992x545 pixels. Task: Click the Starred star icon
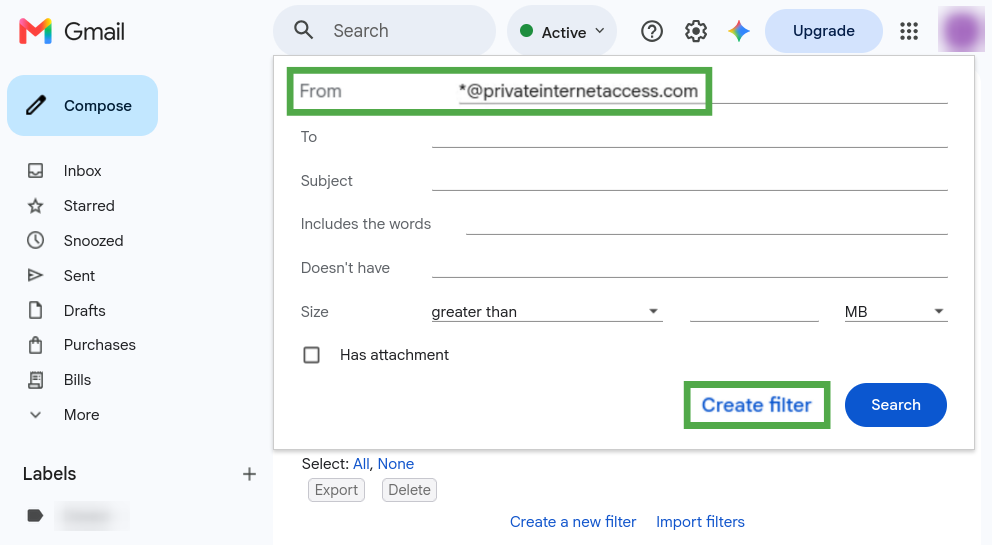click(x=35, y=206)
